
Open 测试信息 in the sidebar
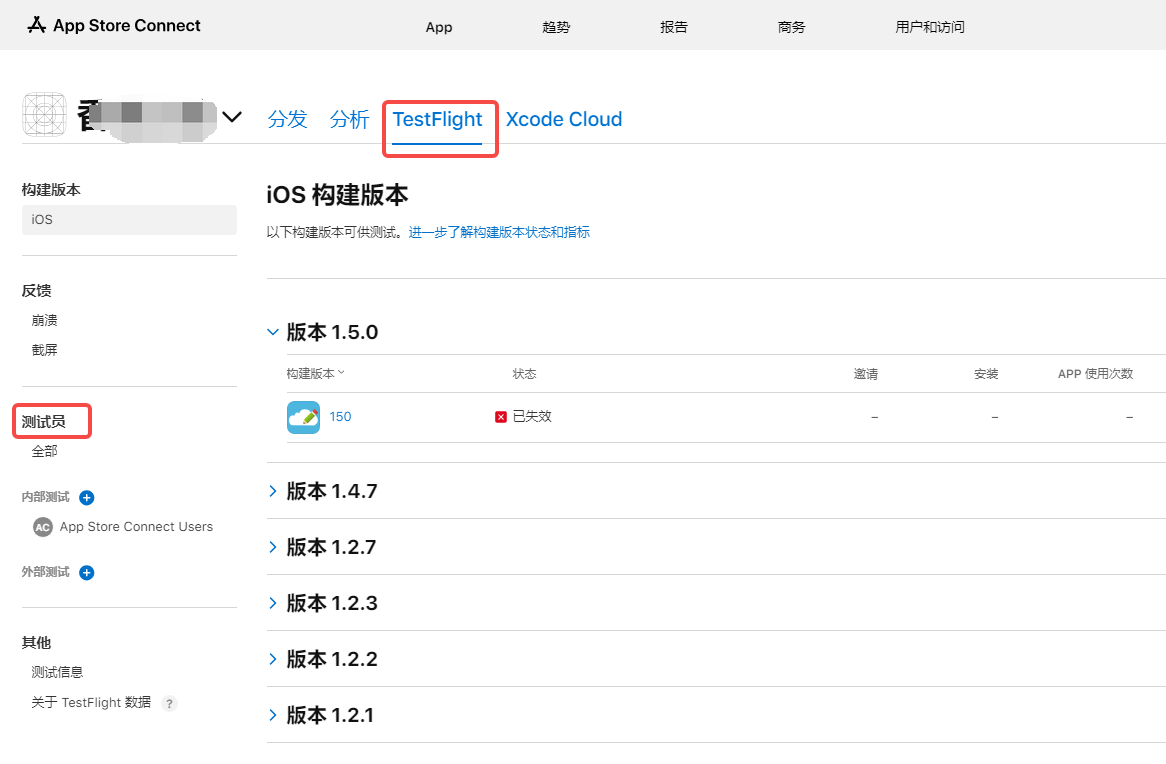pos(57,672)
